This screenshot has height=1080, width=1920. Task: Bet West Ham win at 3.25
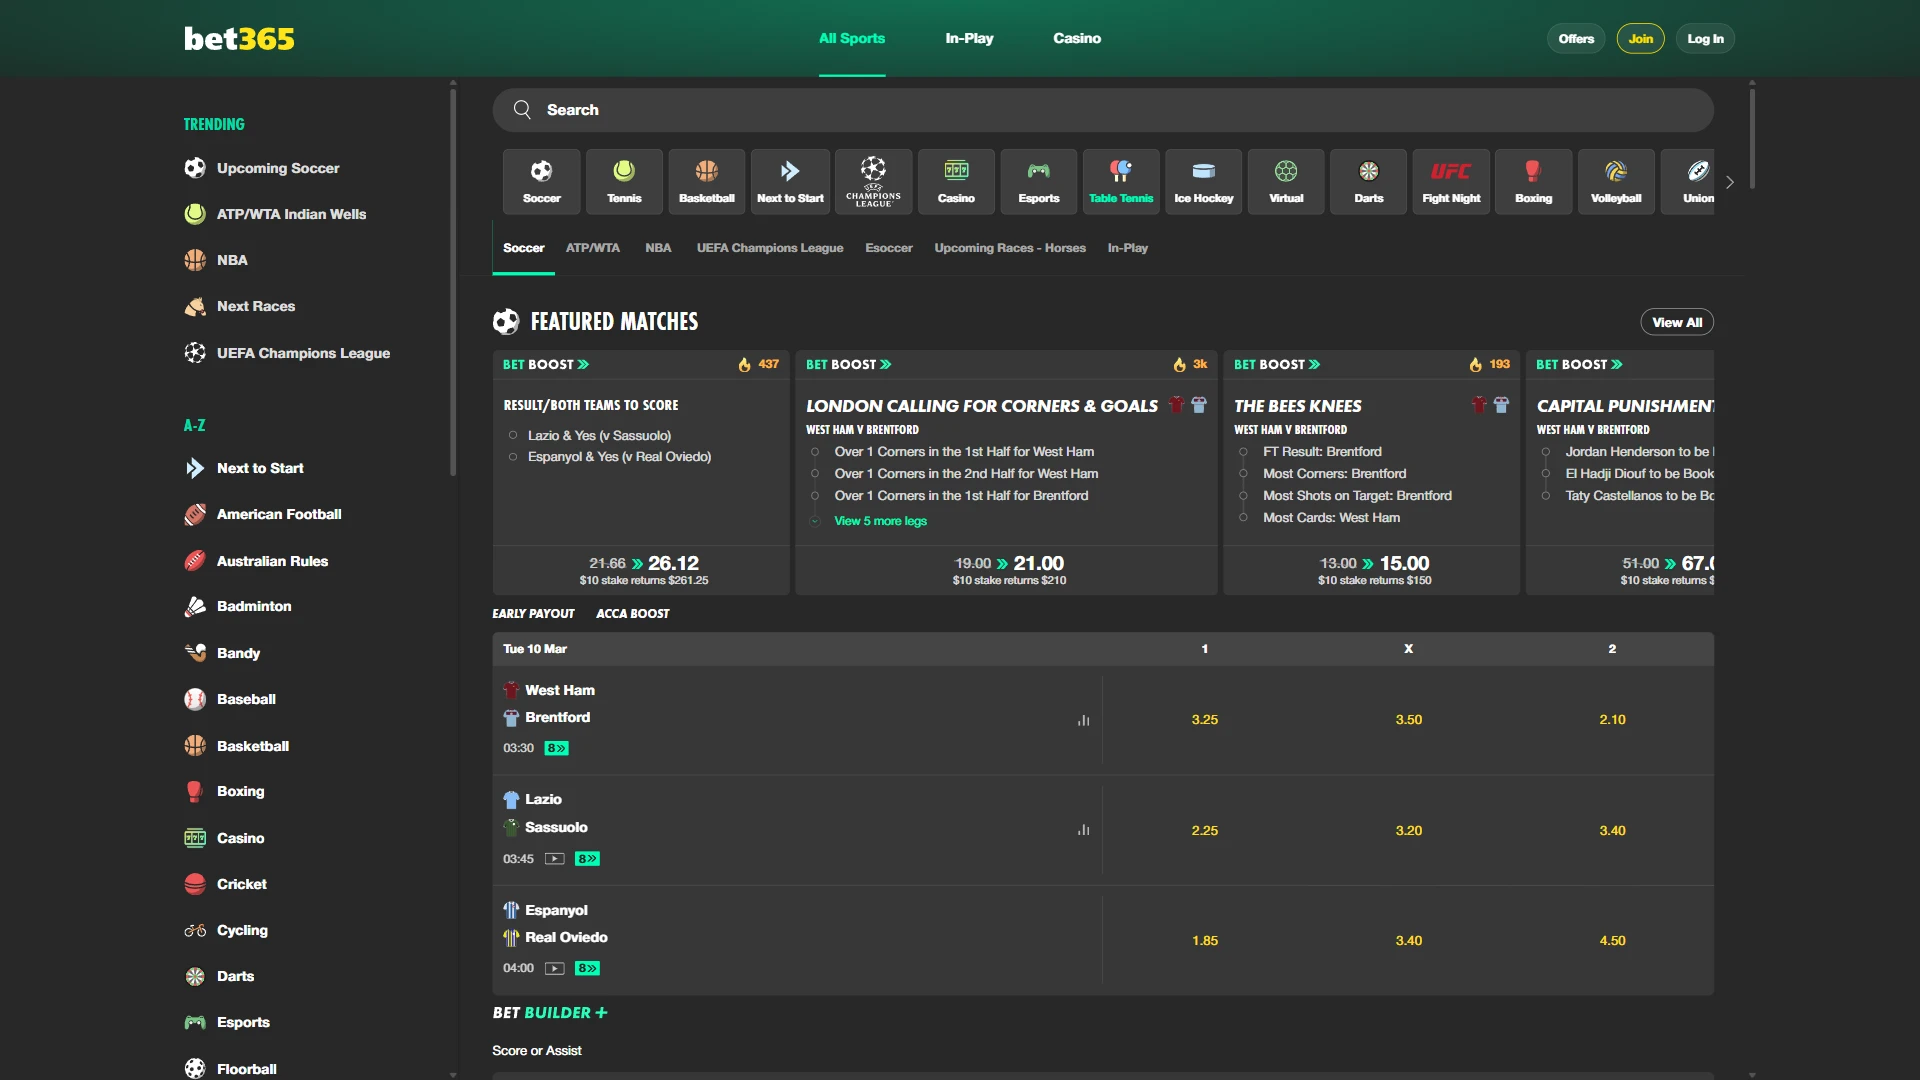[1205, 720]
